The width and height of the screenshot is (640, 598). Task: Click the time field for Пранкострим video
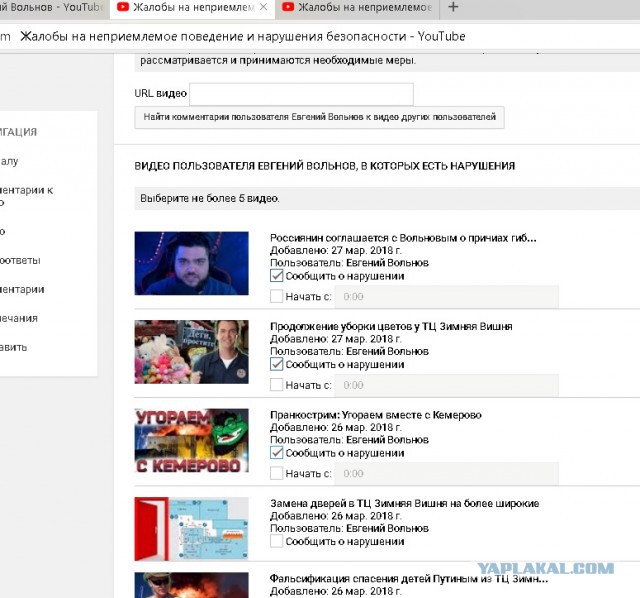(x=447, y=474)
